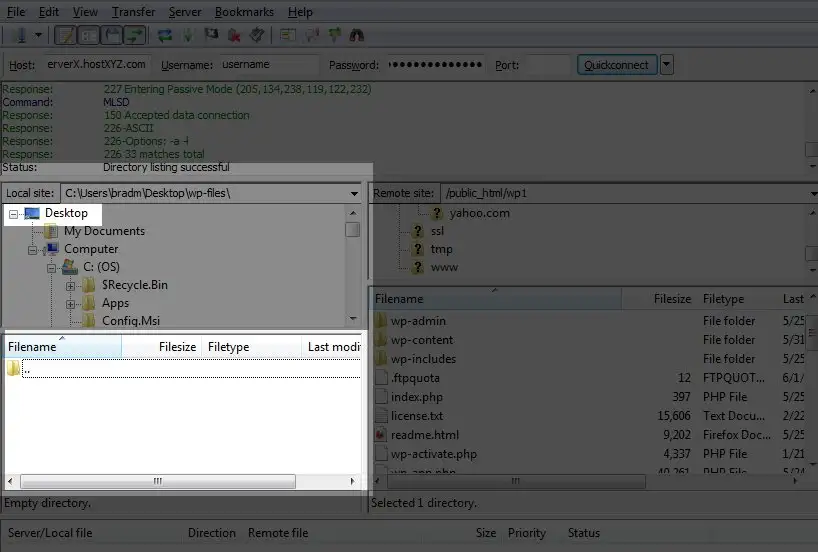This screenshot has width=818, height=552.
Task: Collapse the Desktop tree node
Action: pyautogui.click(x=14, y=214)
